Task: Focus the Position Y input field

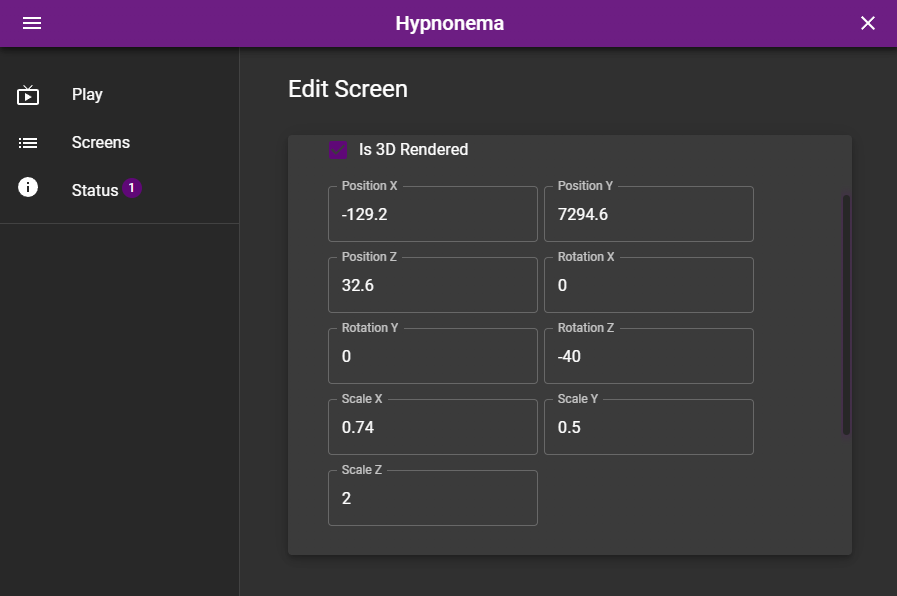Action: pyautogui.click(x=649, y=214)
